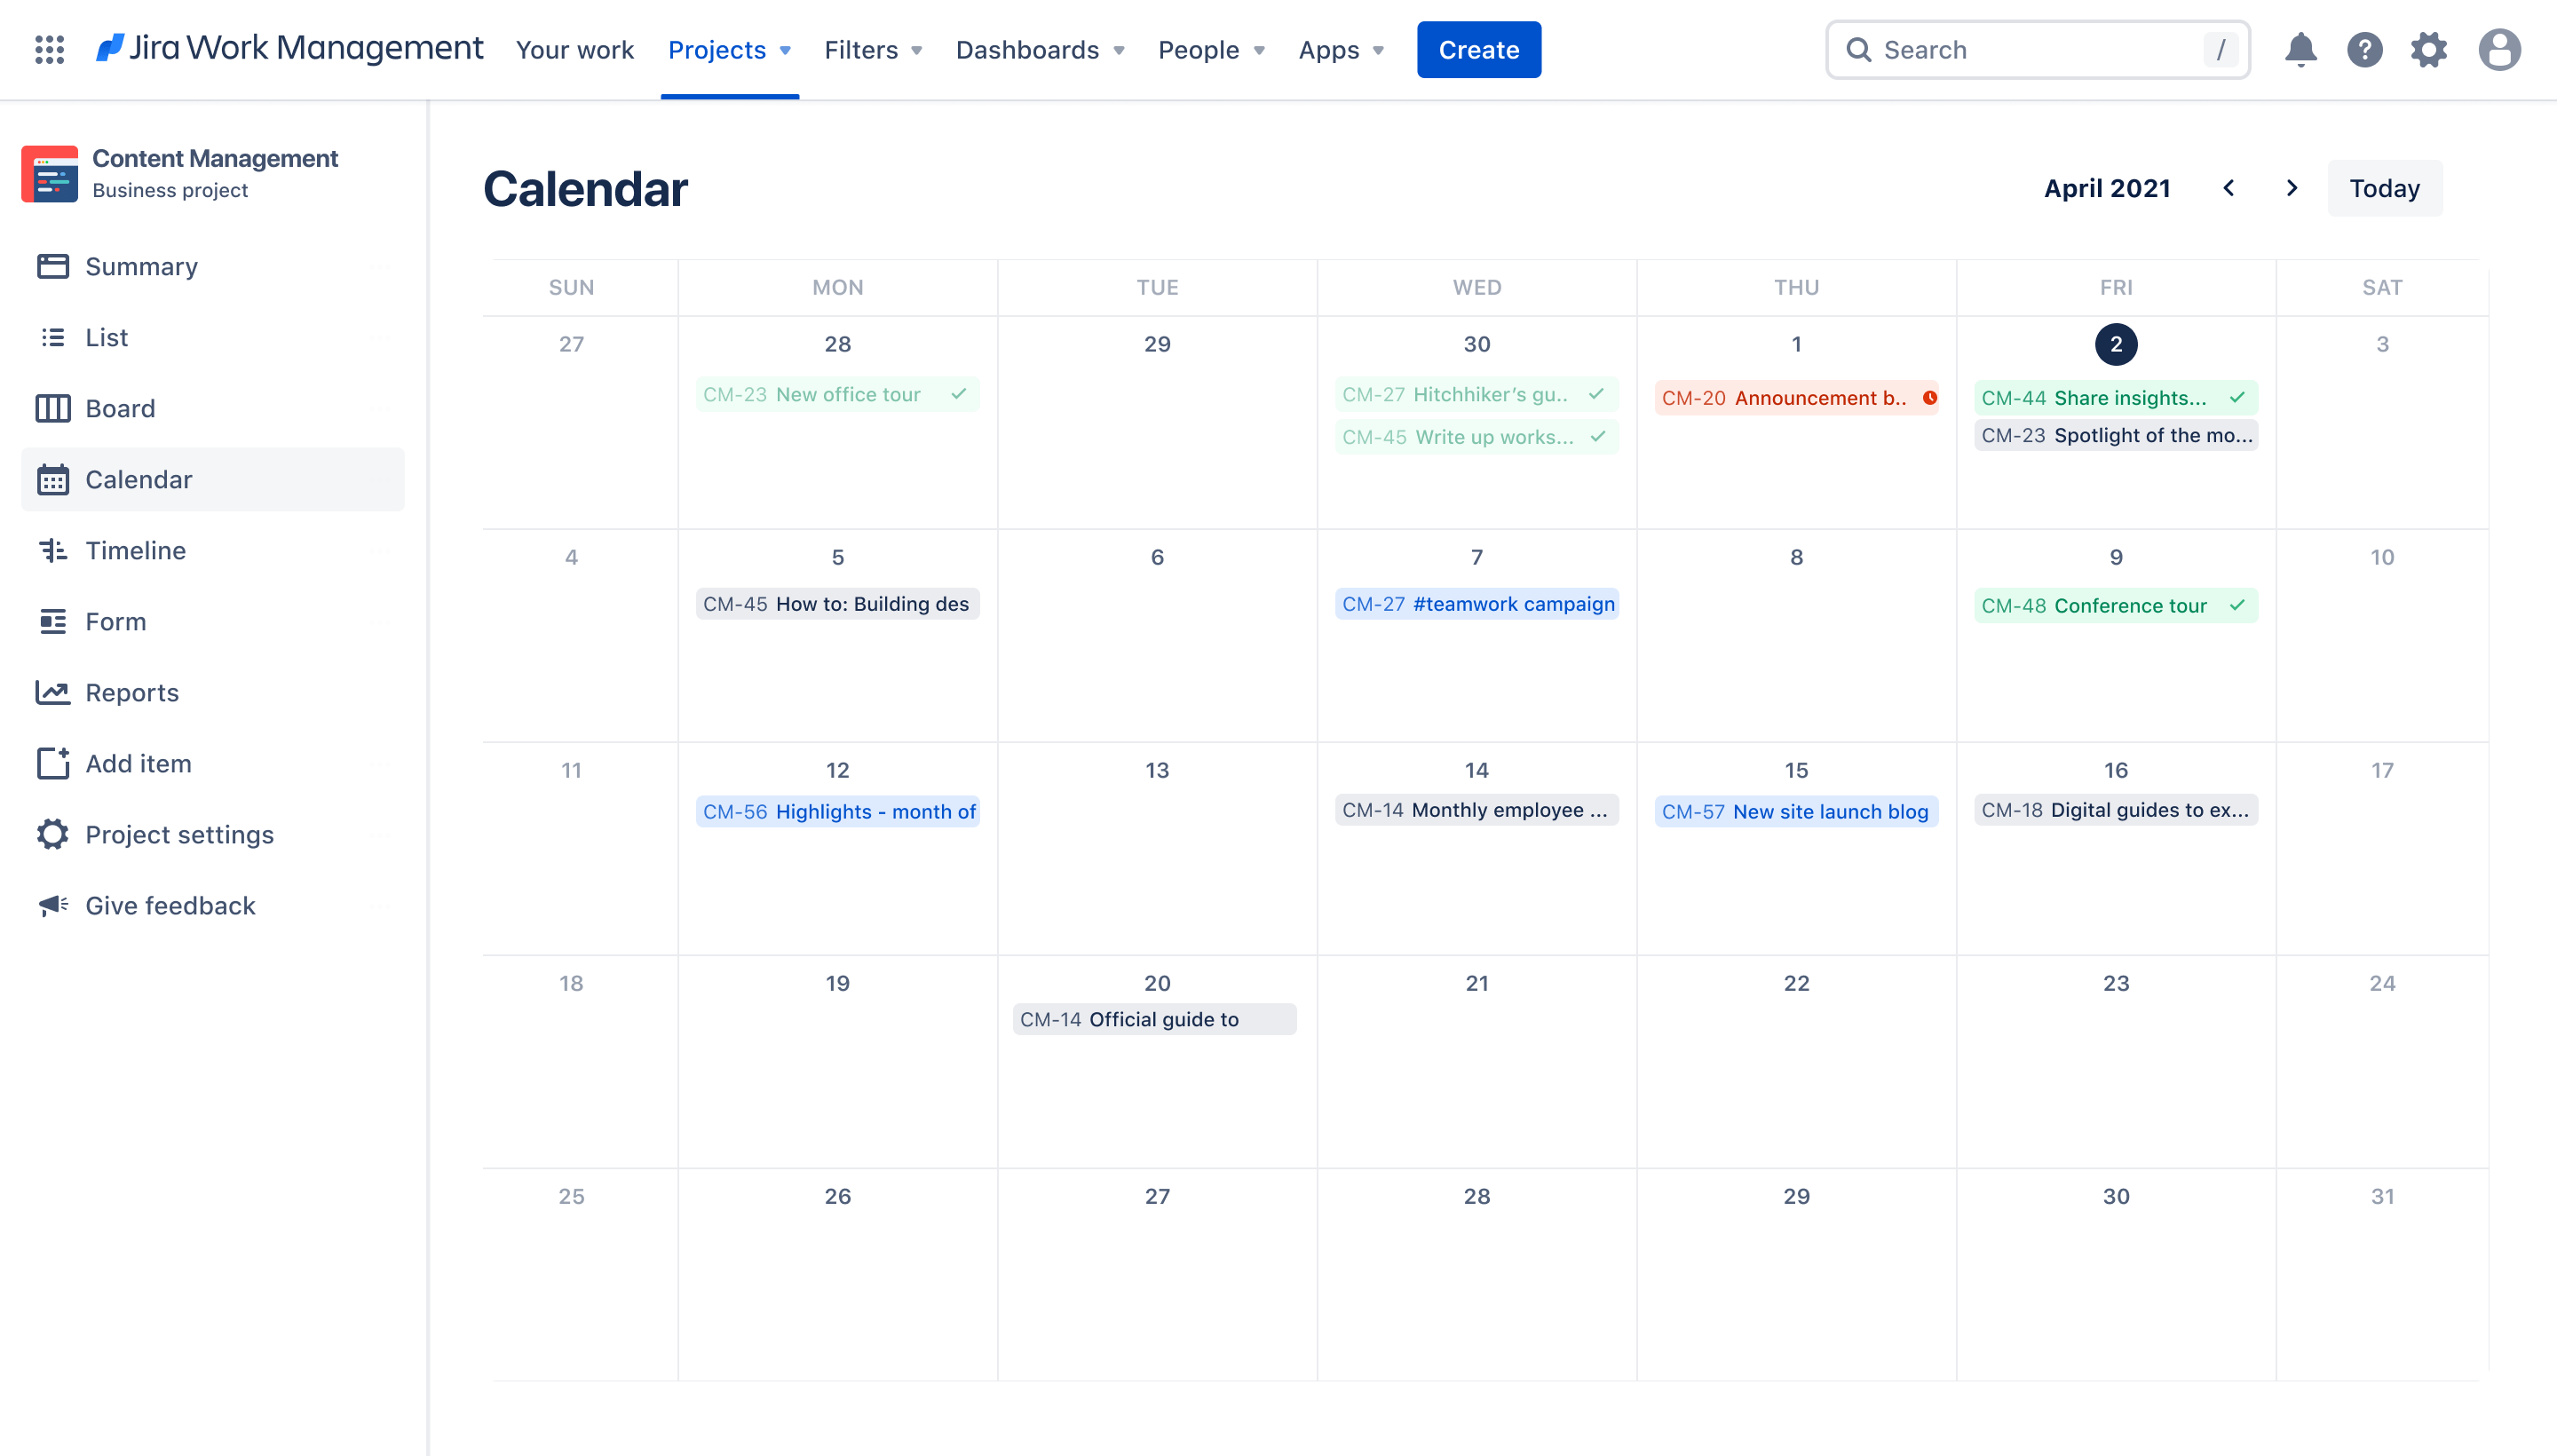Viewport: 2557px width, 1456px height.
Task: Click the Today button
Action: point(2383,188)
